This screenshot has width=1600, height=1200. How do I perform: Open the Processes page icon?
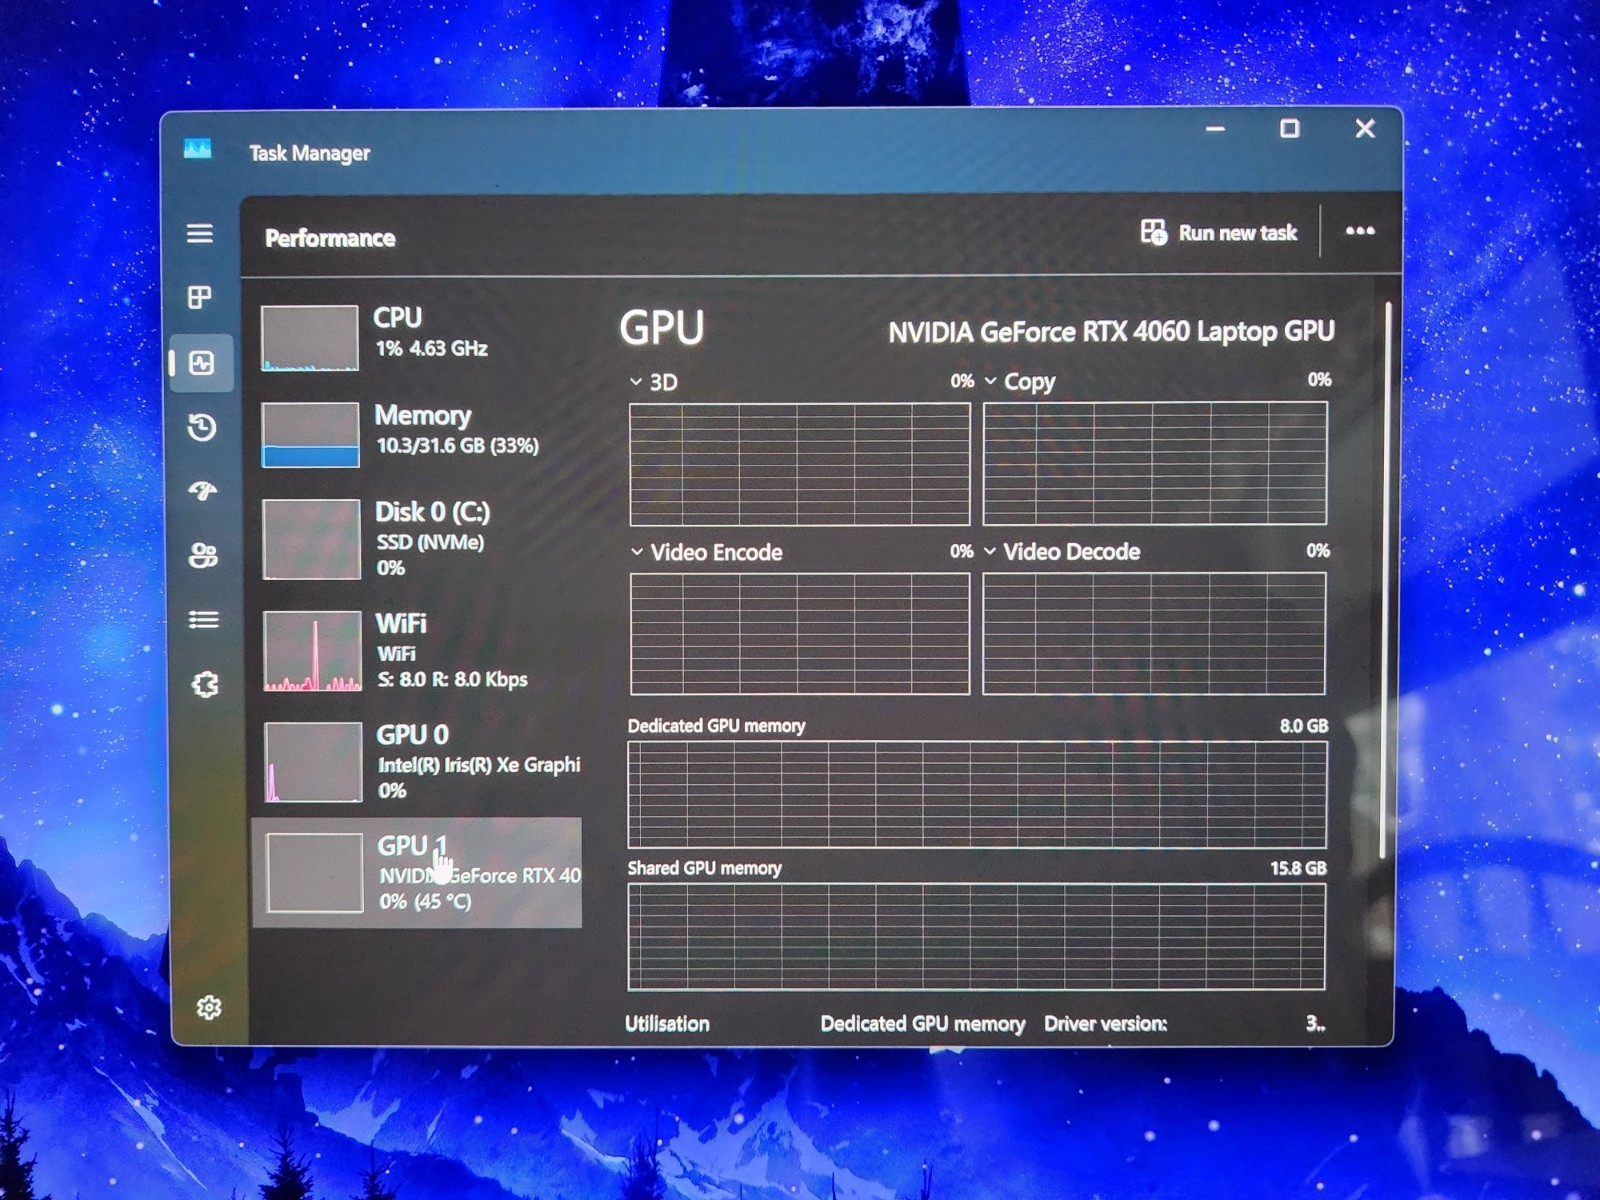[x=200, y=297]
